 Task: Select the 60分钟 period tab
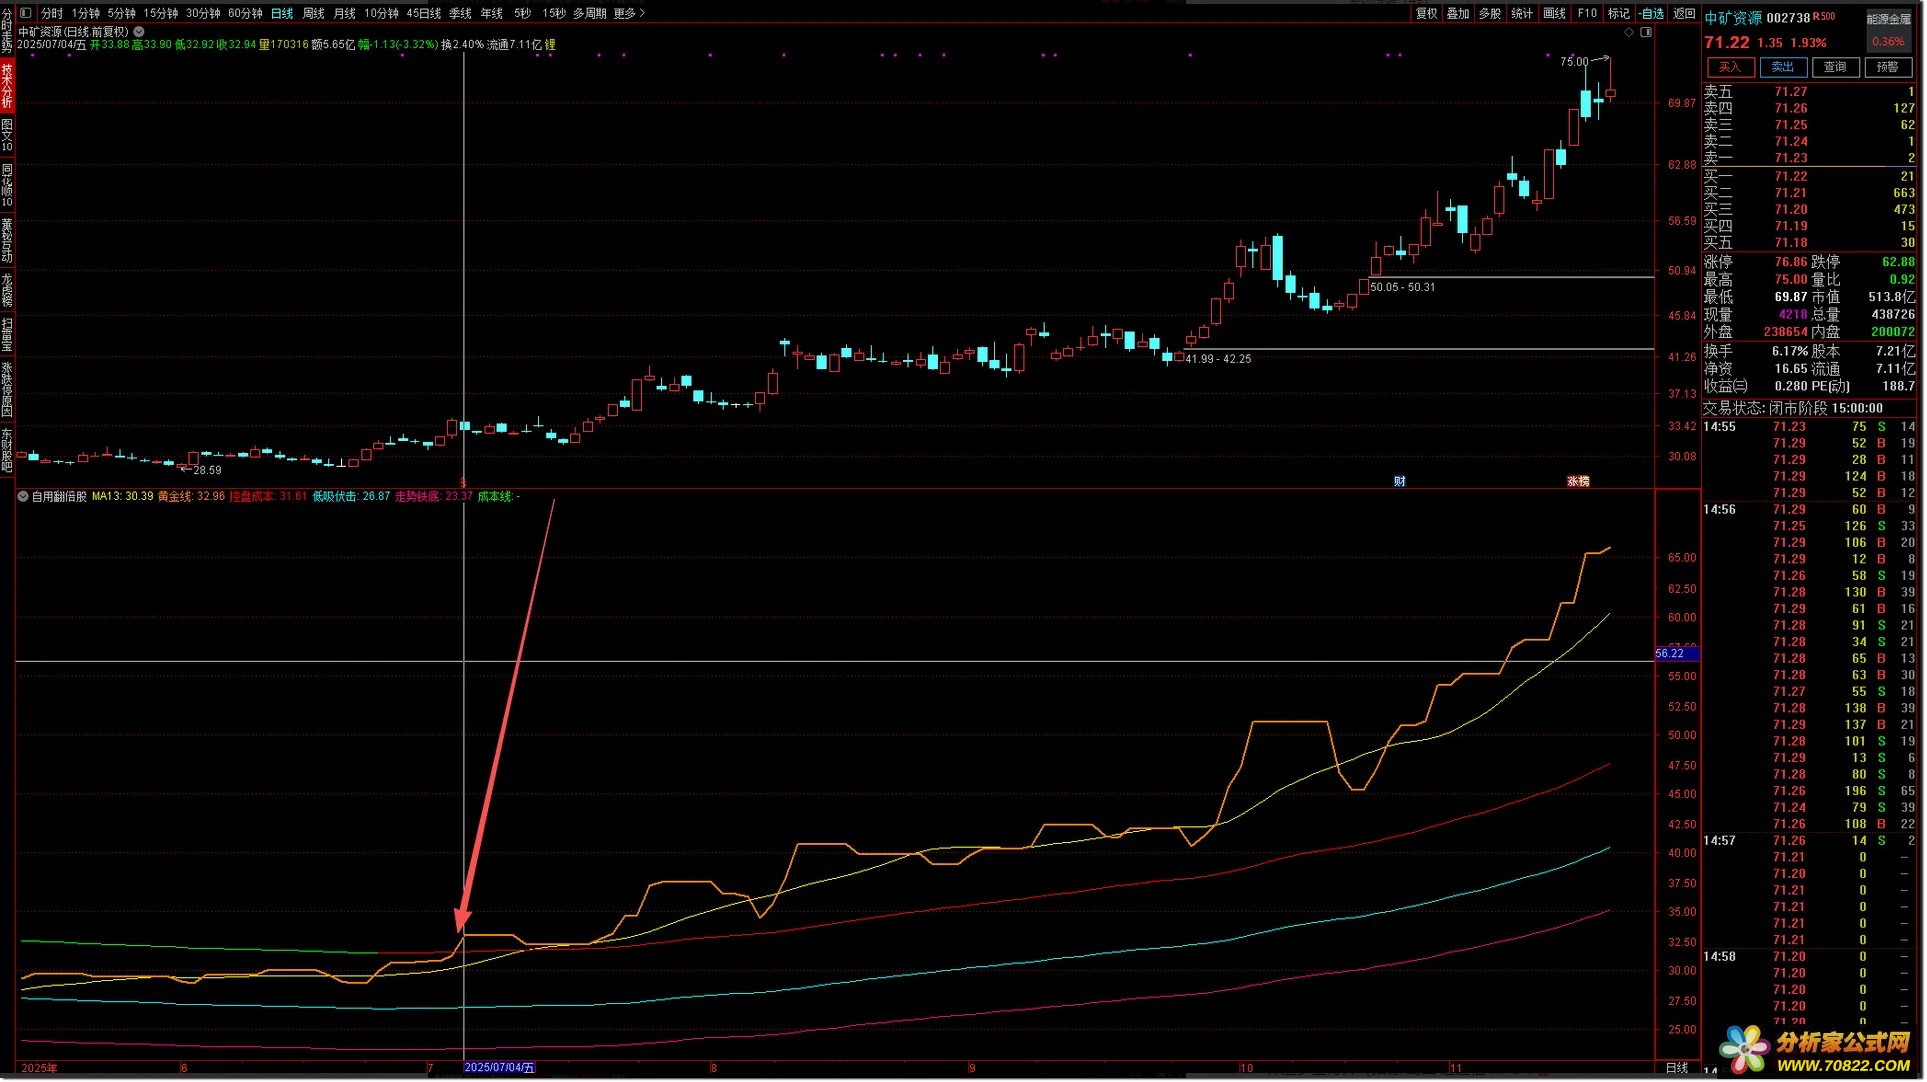click(245, 13)
